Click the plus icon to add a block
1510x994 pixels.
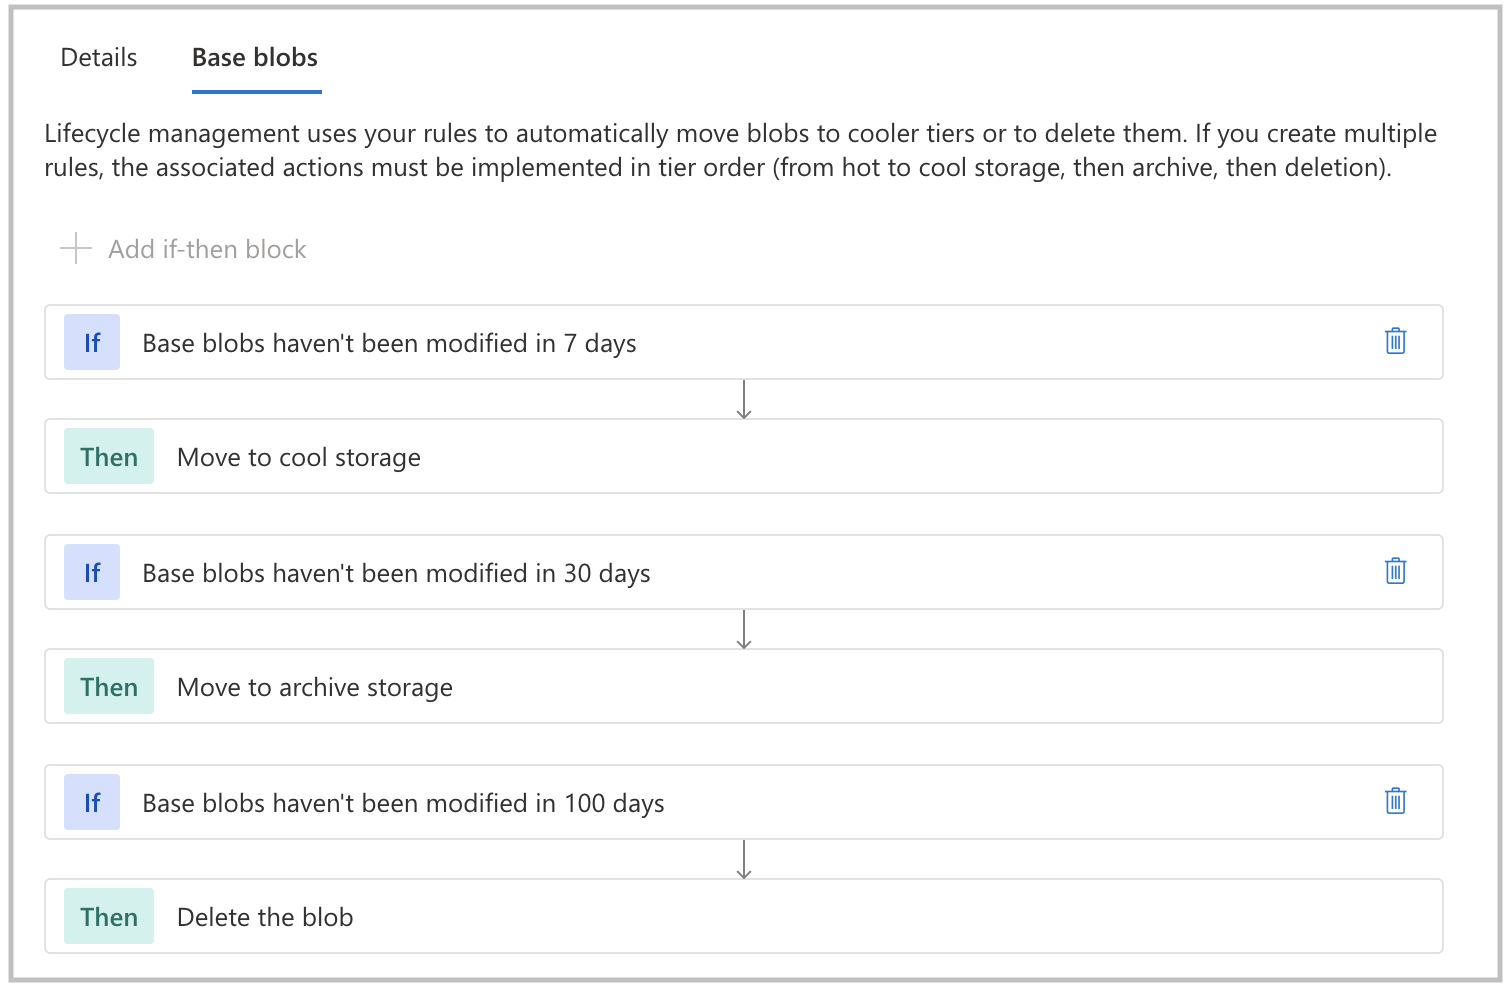coord(76,249)
